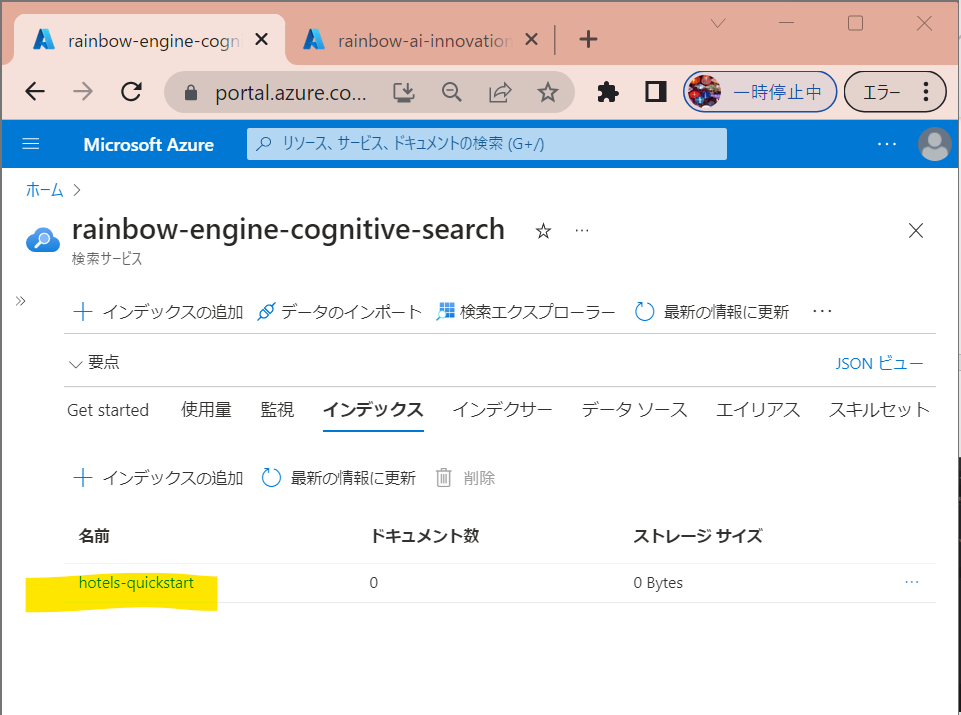The width and height of the screenshot is (961, 715).
Task: Switch to the データ ソース tab
Action: [x=634, y=410]
